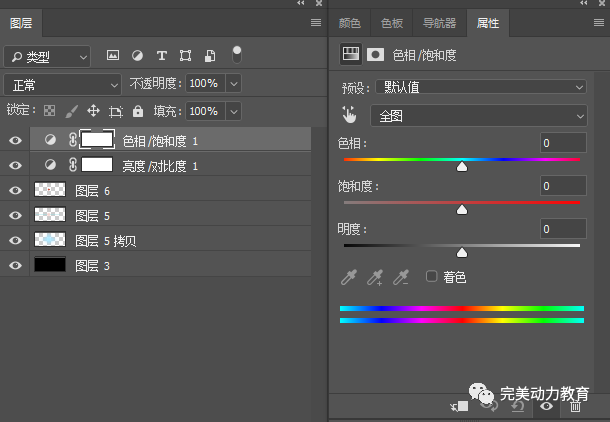Open the 正常 blend mode dropdown

[x=62, y=85]
